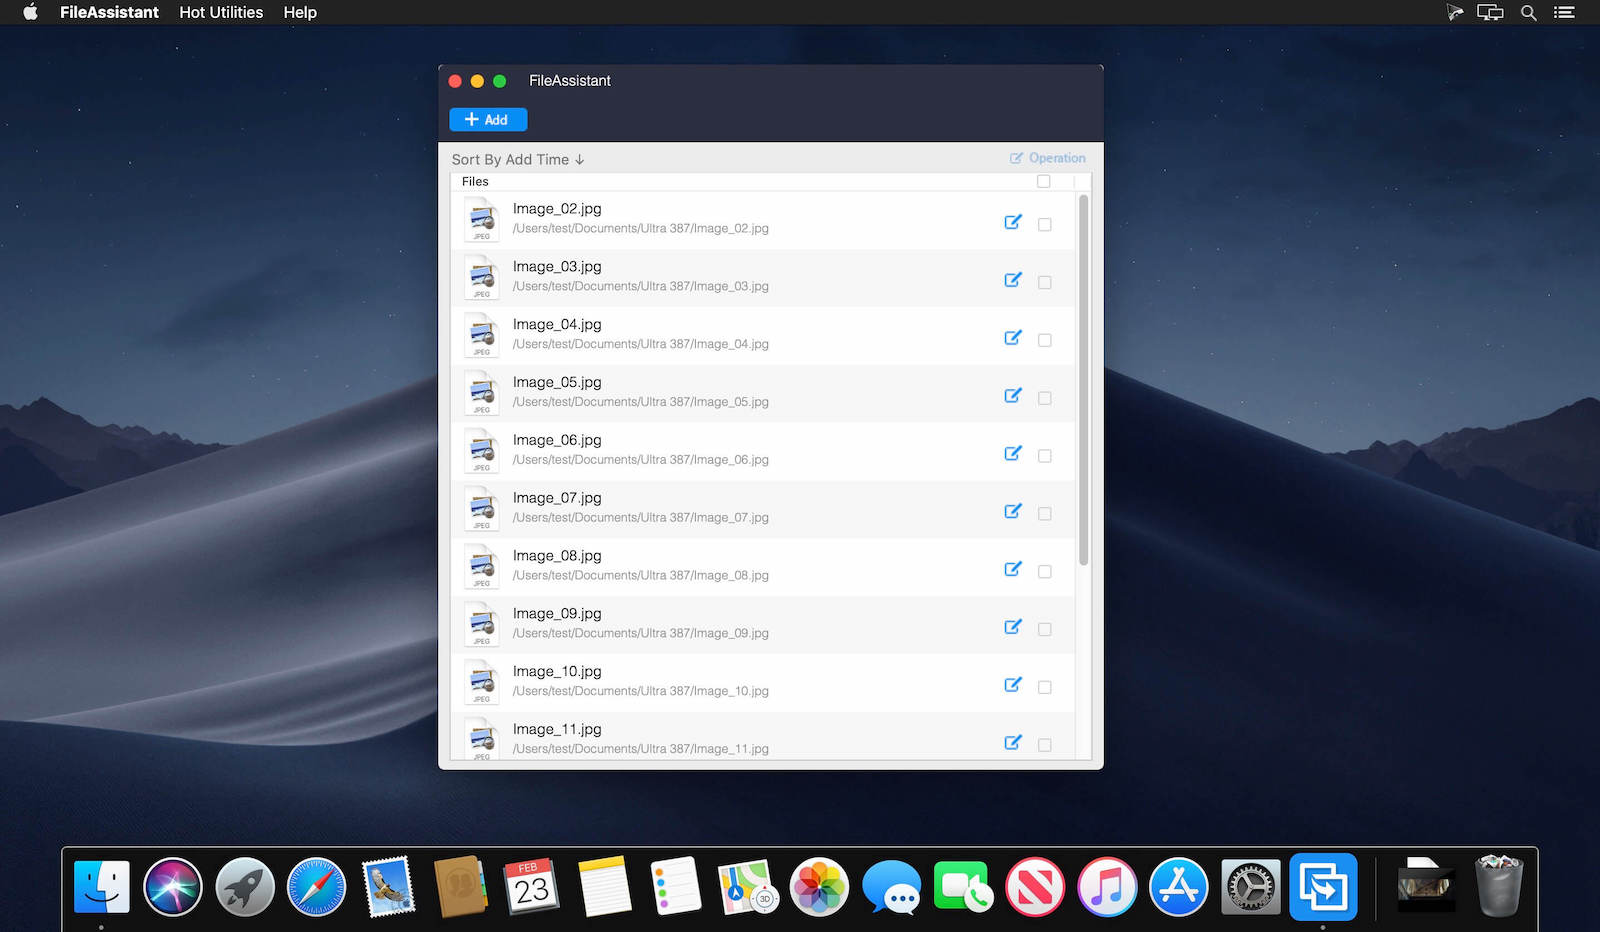The height and width of the screenshot is (932, 1600).
Task: Check the box for Image_03.jpg
Action: [1045, 283]
